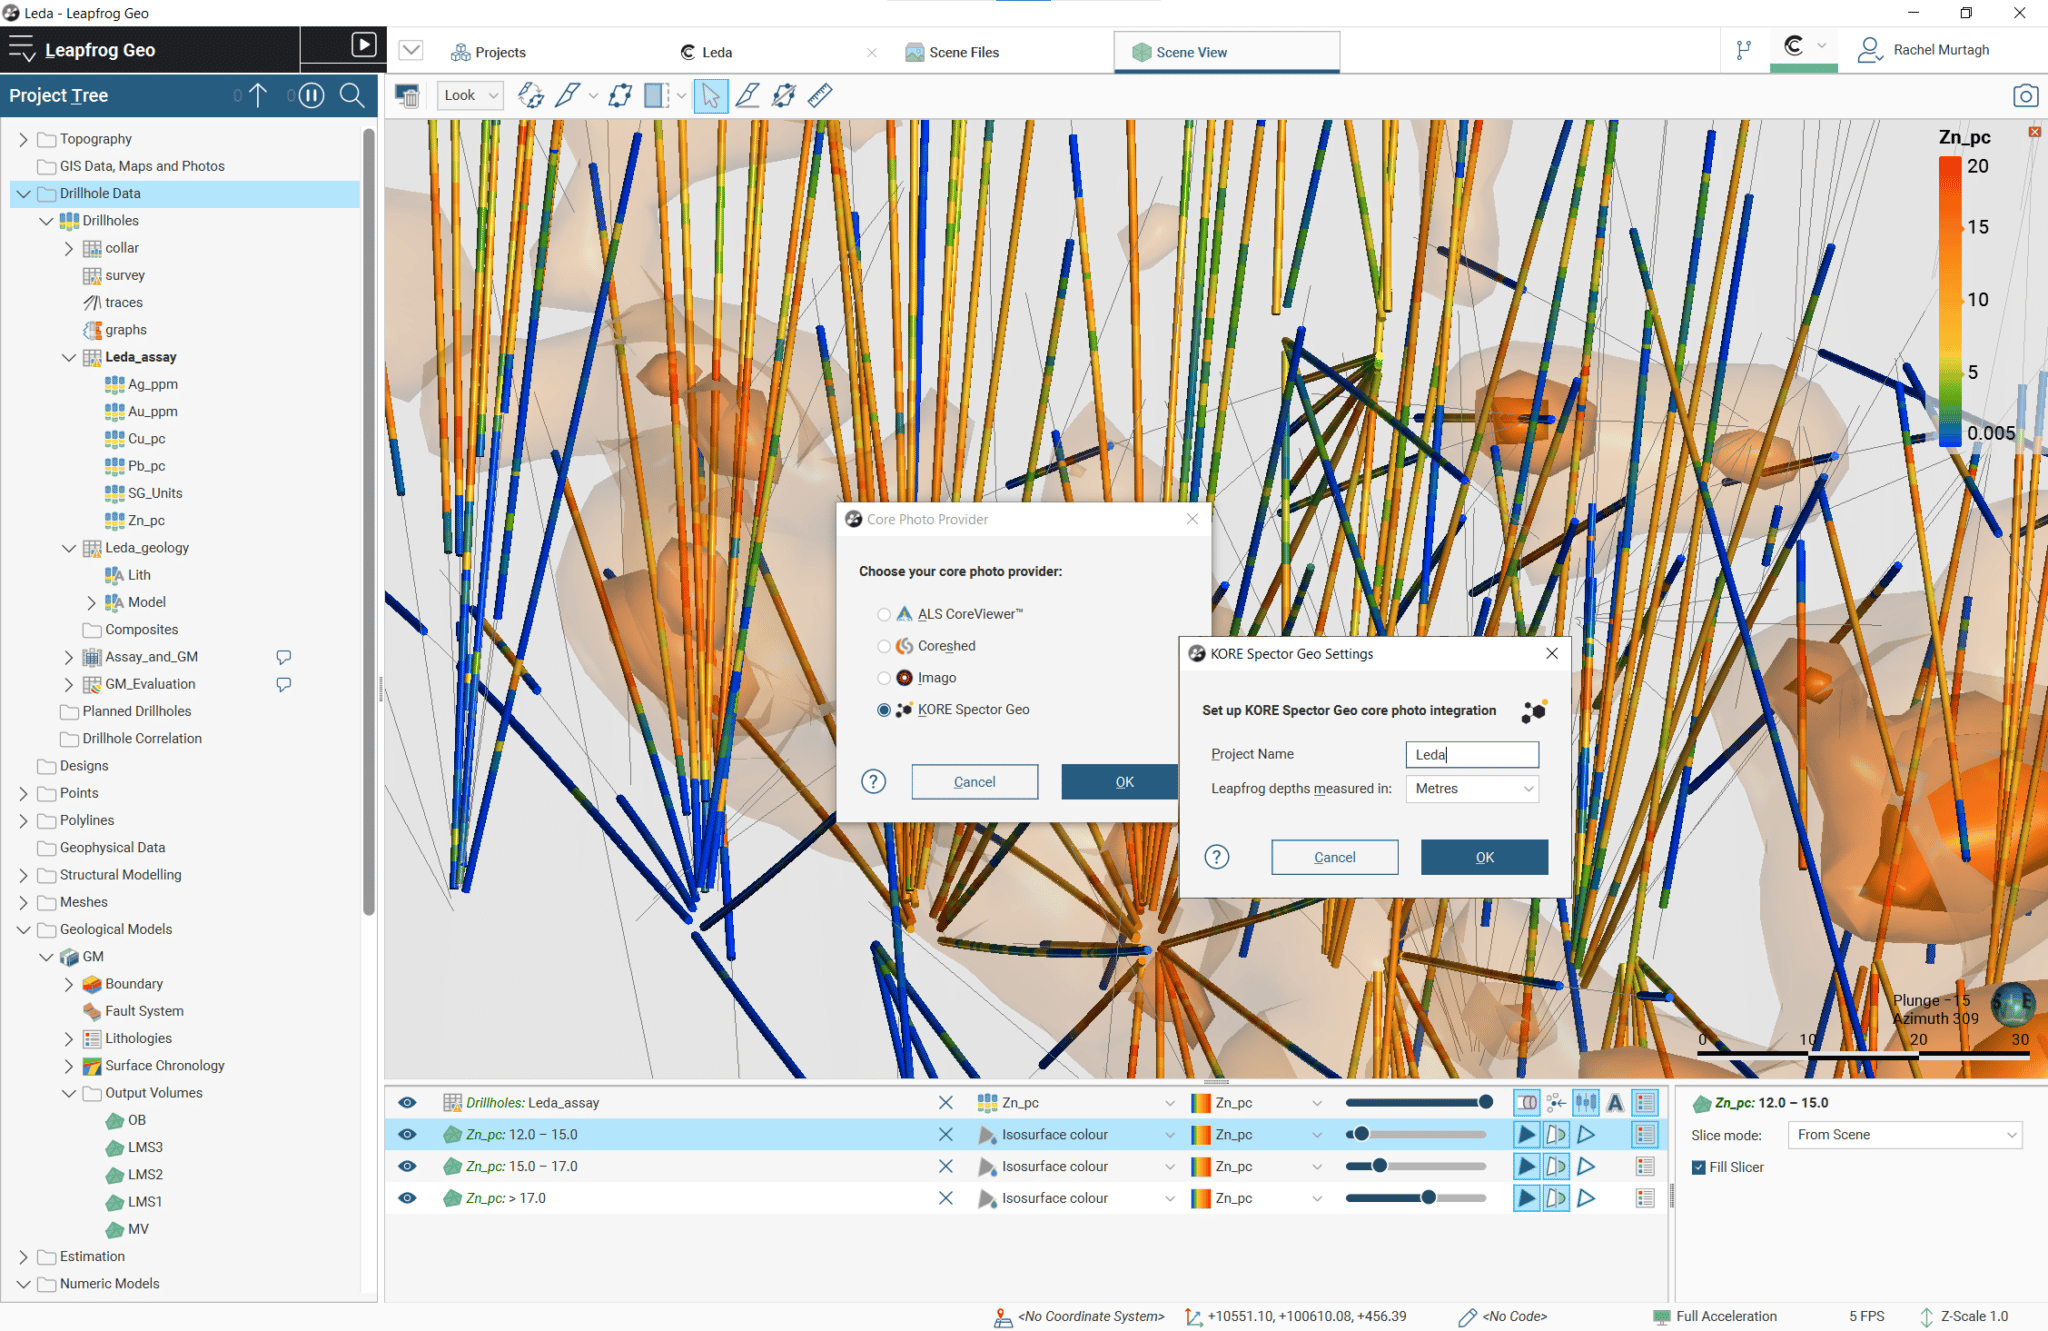The width and height of the screenshot is (2048, 1331).
Task: Collapse the Drillhole Data folder
Action: tap(23, 194)
